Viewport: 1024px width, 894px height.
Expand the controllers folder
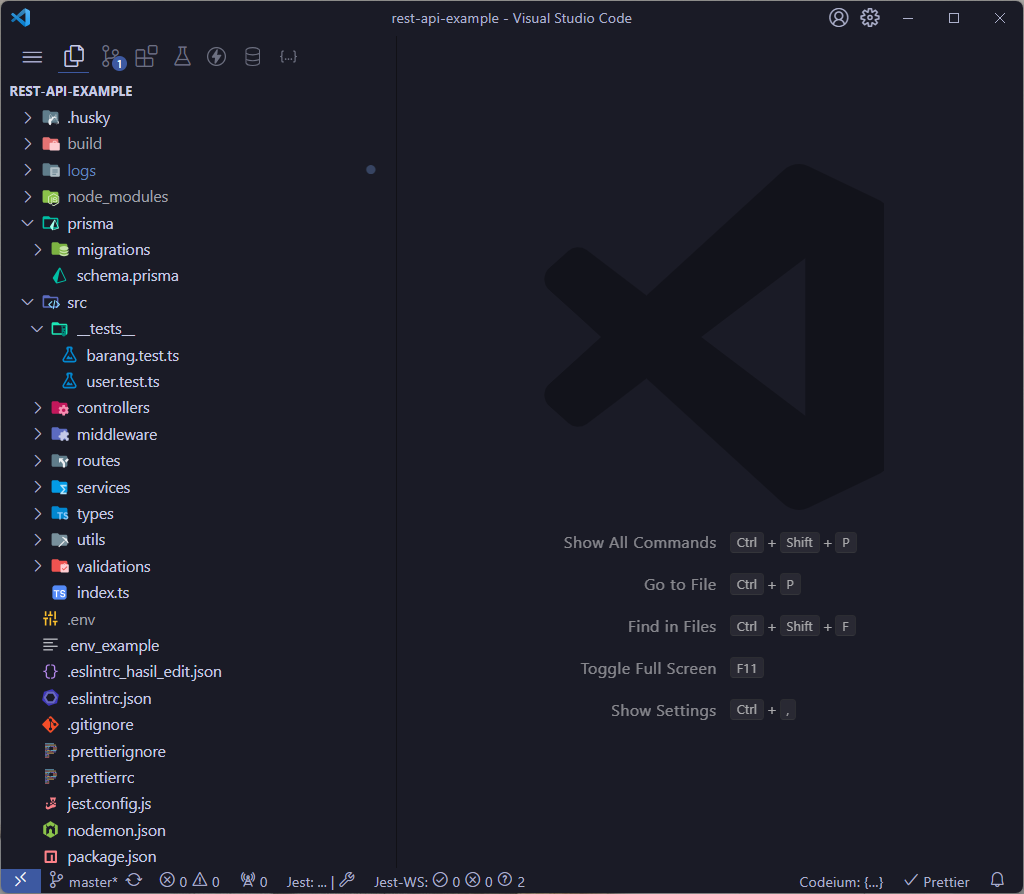(x=199, y=407)
